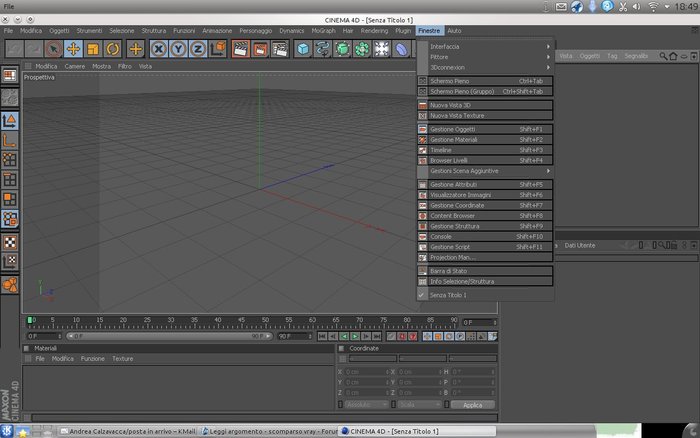Choose Schermo Pieno menu entry
Viewport: 700px width, 438px height.
[485, 81]
